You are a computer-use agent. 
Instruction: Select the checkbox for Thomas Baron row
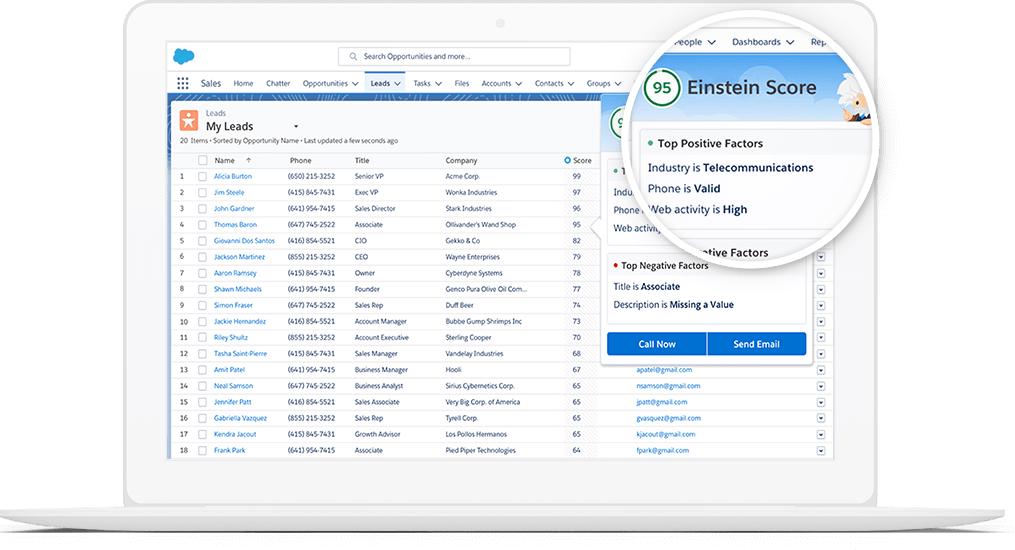(203, 225)
